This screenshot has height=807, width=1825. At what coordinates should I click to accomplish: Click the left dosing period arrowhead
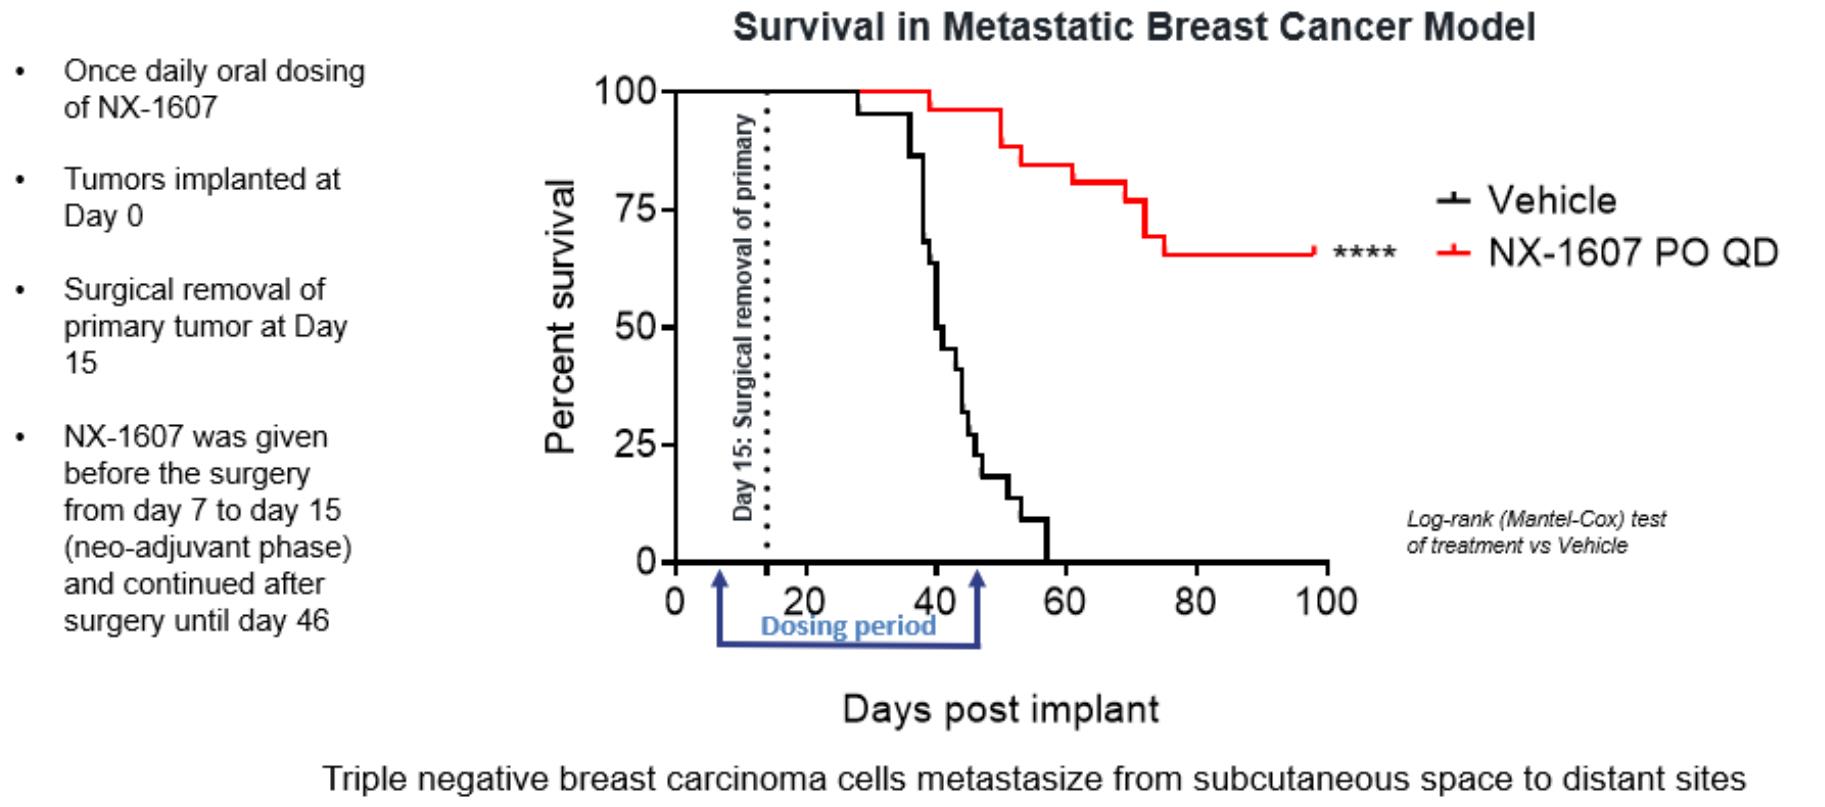click(x=718, y=582)
